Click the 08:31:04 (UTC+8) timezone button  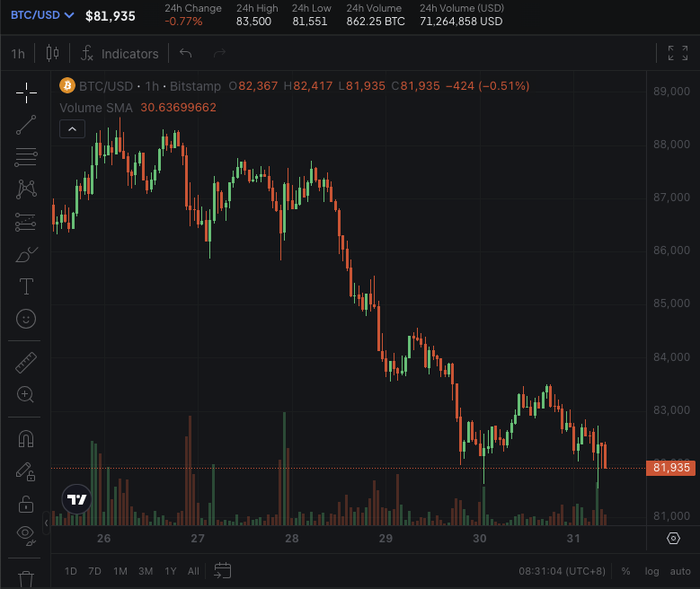[559, 571]
